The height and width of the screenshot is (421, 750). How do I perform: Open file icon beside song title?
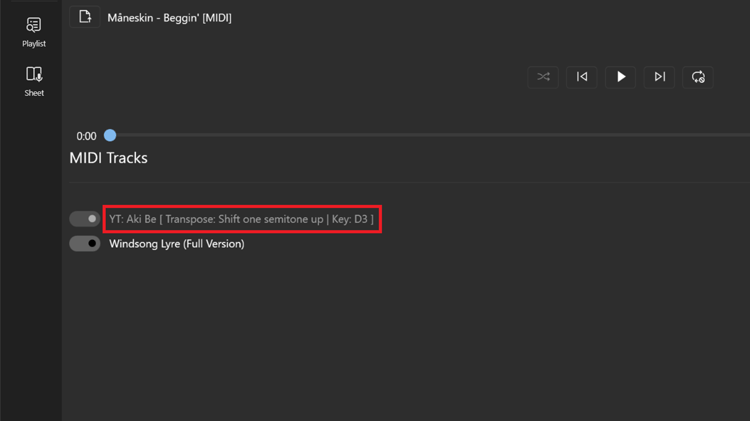(85, 17)
